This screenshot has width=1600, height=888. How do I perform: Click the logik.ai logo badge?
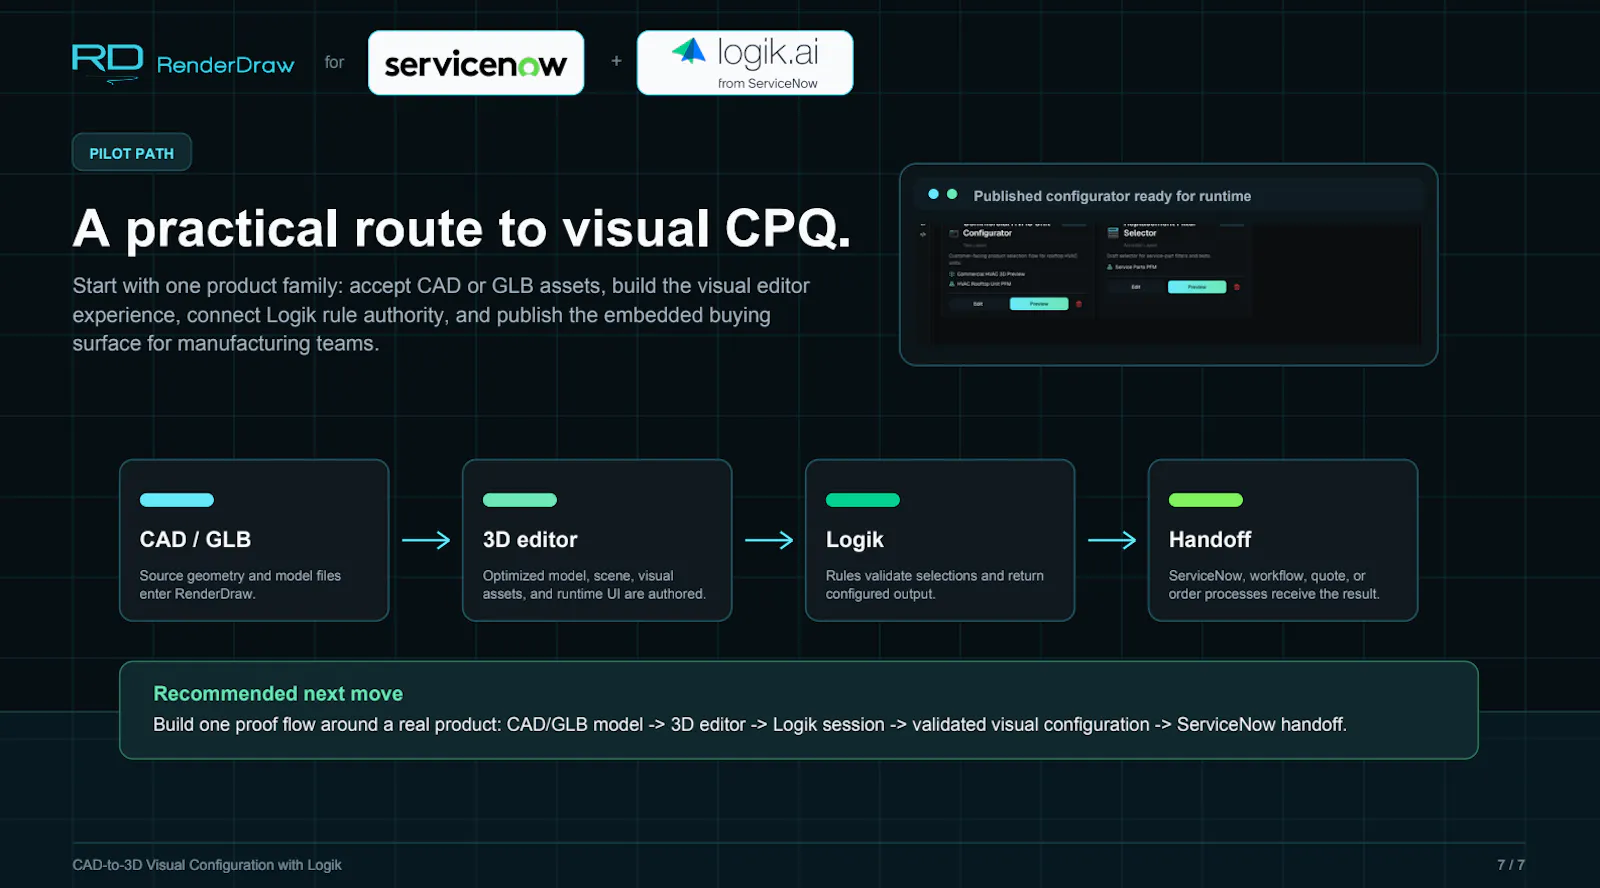745,63
